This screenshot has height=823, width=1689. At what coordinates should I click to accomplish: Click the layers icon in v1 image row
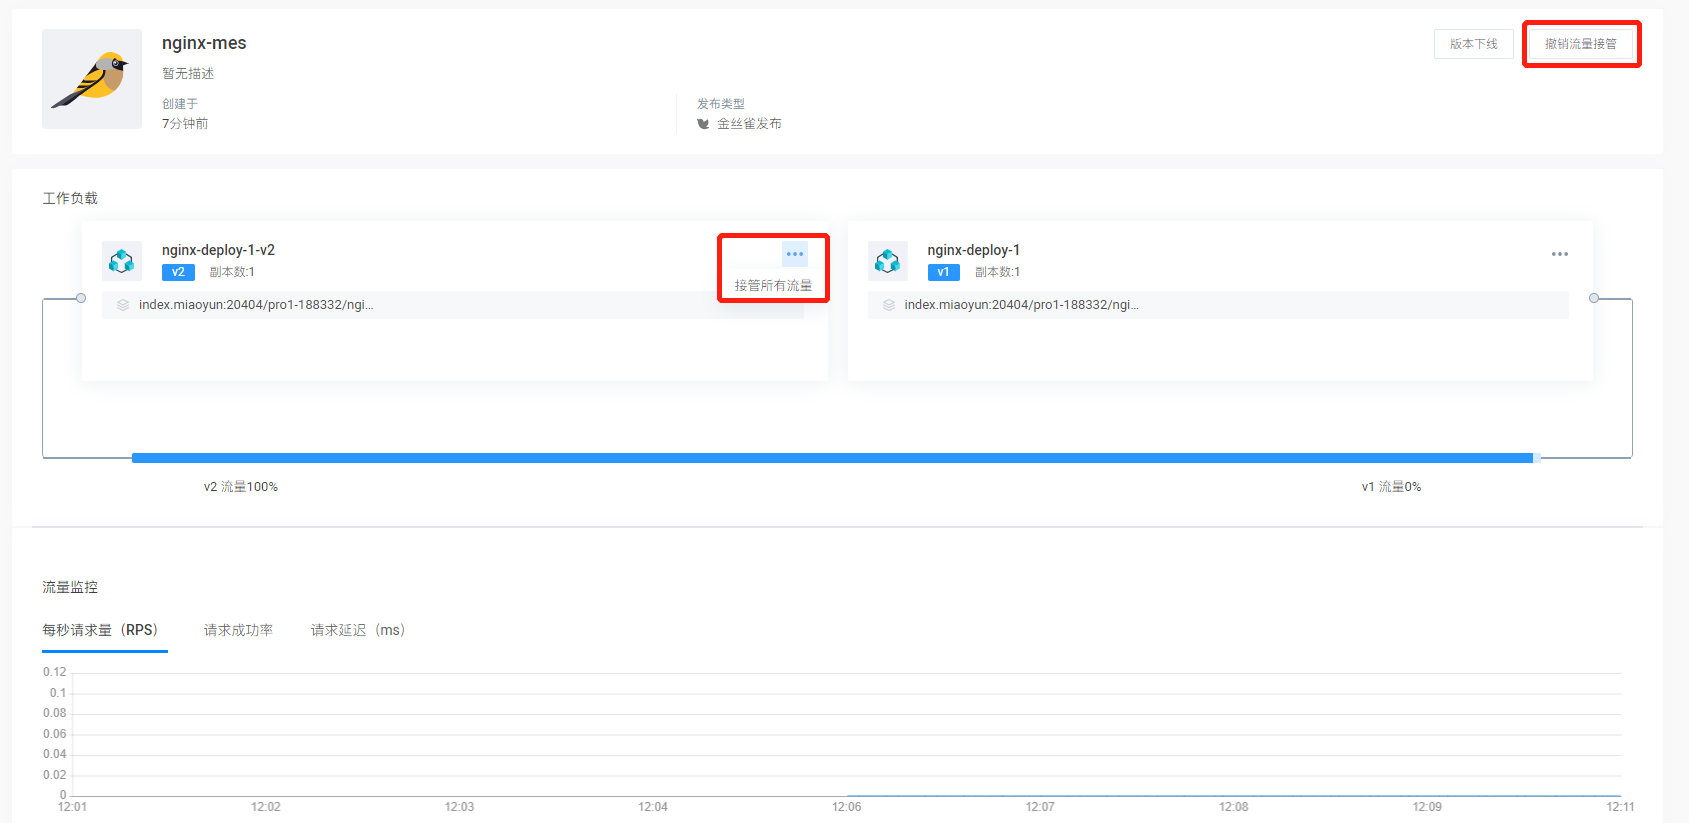888,305
